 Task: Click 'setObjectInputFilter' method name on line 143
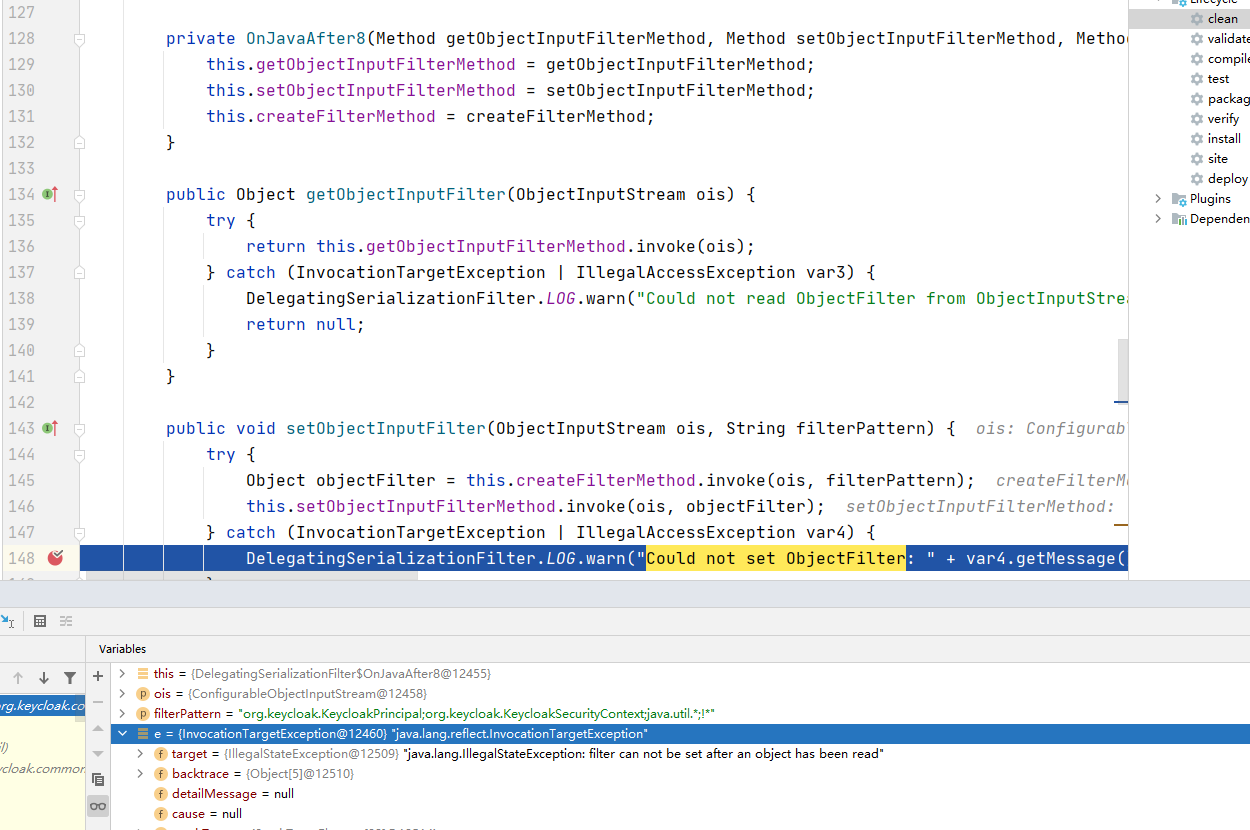pyautogui.click(x=386, y=428)
